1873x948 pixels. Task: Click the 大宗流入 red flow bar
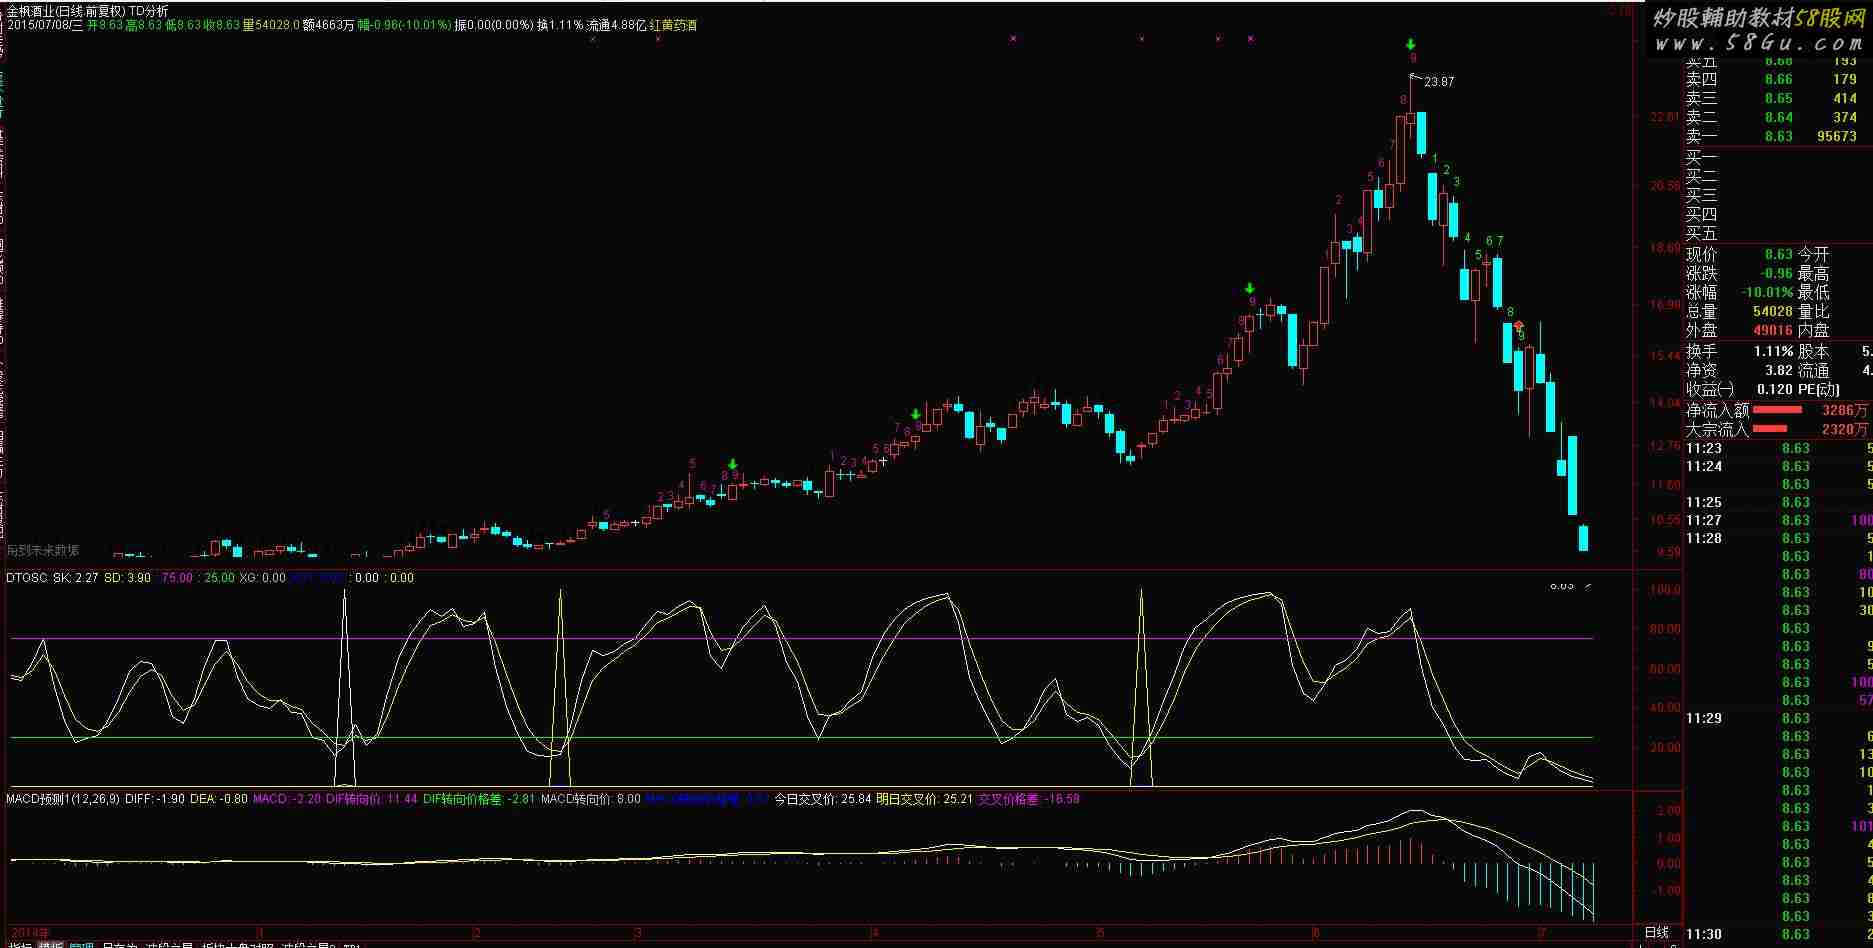click(1770, 429)
